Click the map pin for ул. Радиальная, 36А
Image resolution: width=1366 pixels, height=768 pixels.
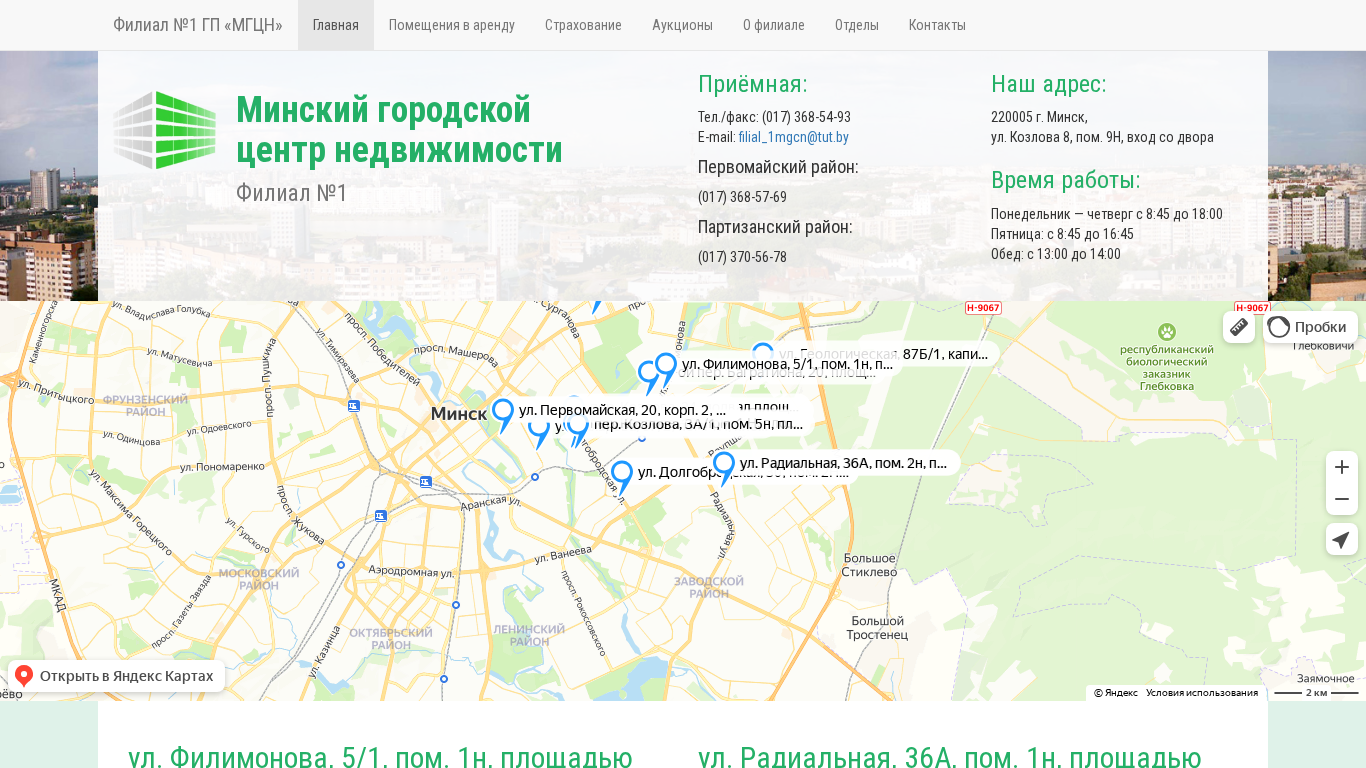click(x=724, y=465)
